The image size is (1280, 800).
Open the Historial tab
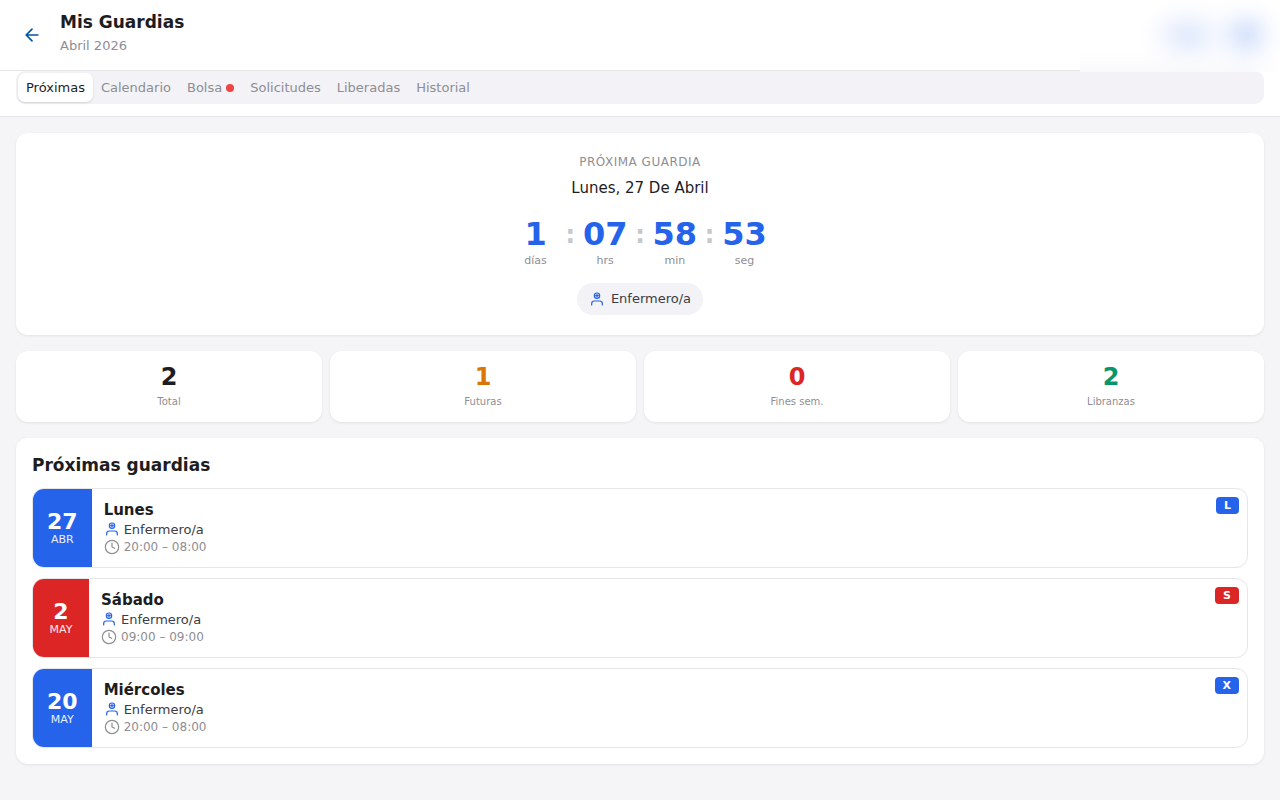click(x=443, y=88)
